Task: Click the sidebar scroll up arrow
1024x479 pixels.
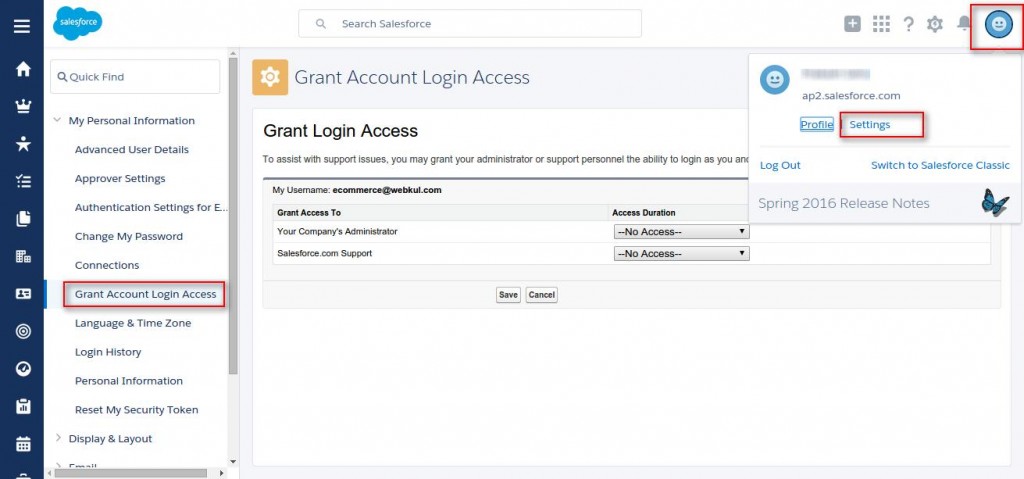Action: pos(233,52)
